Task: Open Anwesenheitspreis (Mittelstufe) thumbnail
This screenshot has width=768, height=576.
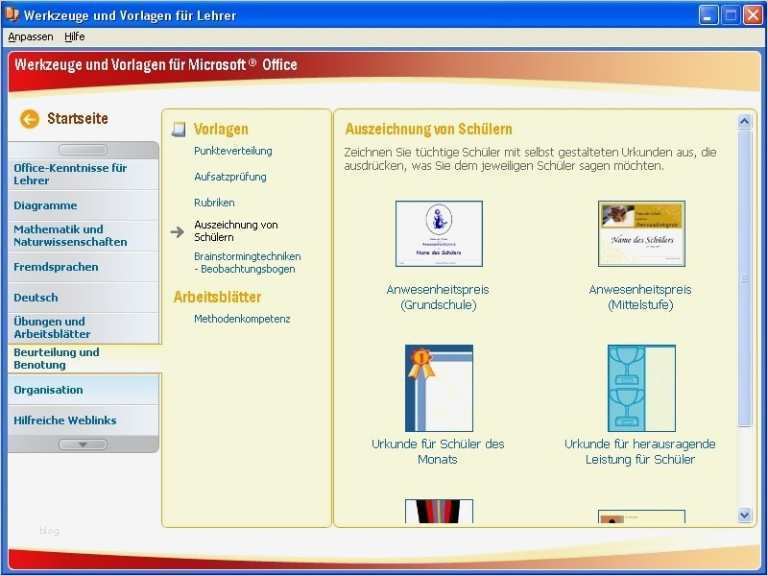Action: tap(642, 234)
